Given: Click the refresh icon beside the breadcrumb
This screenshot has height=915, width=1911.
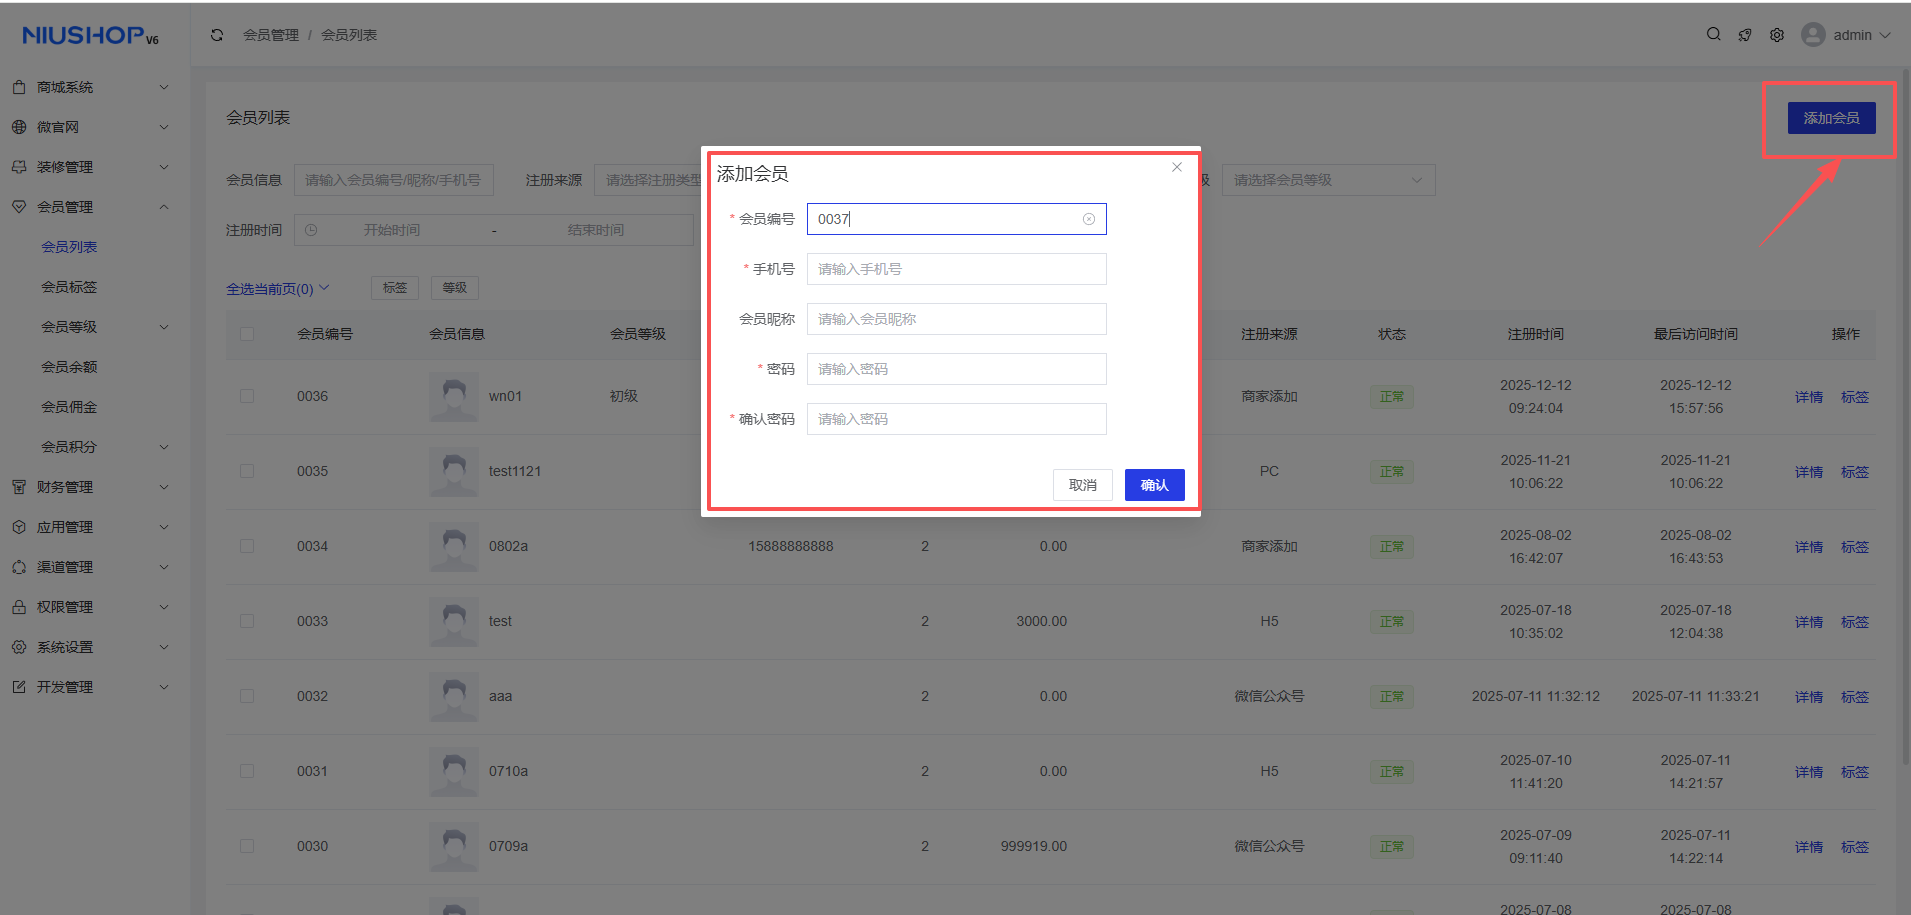Looking at the screenshot, I should coord(217,35).
